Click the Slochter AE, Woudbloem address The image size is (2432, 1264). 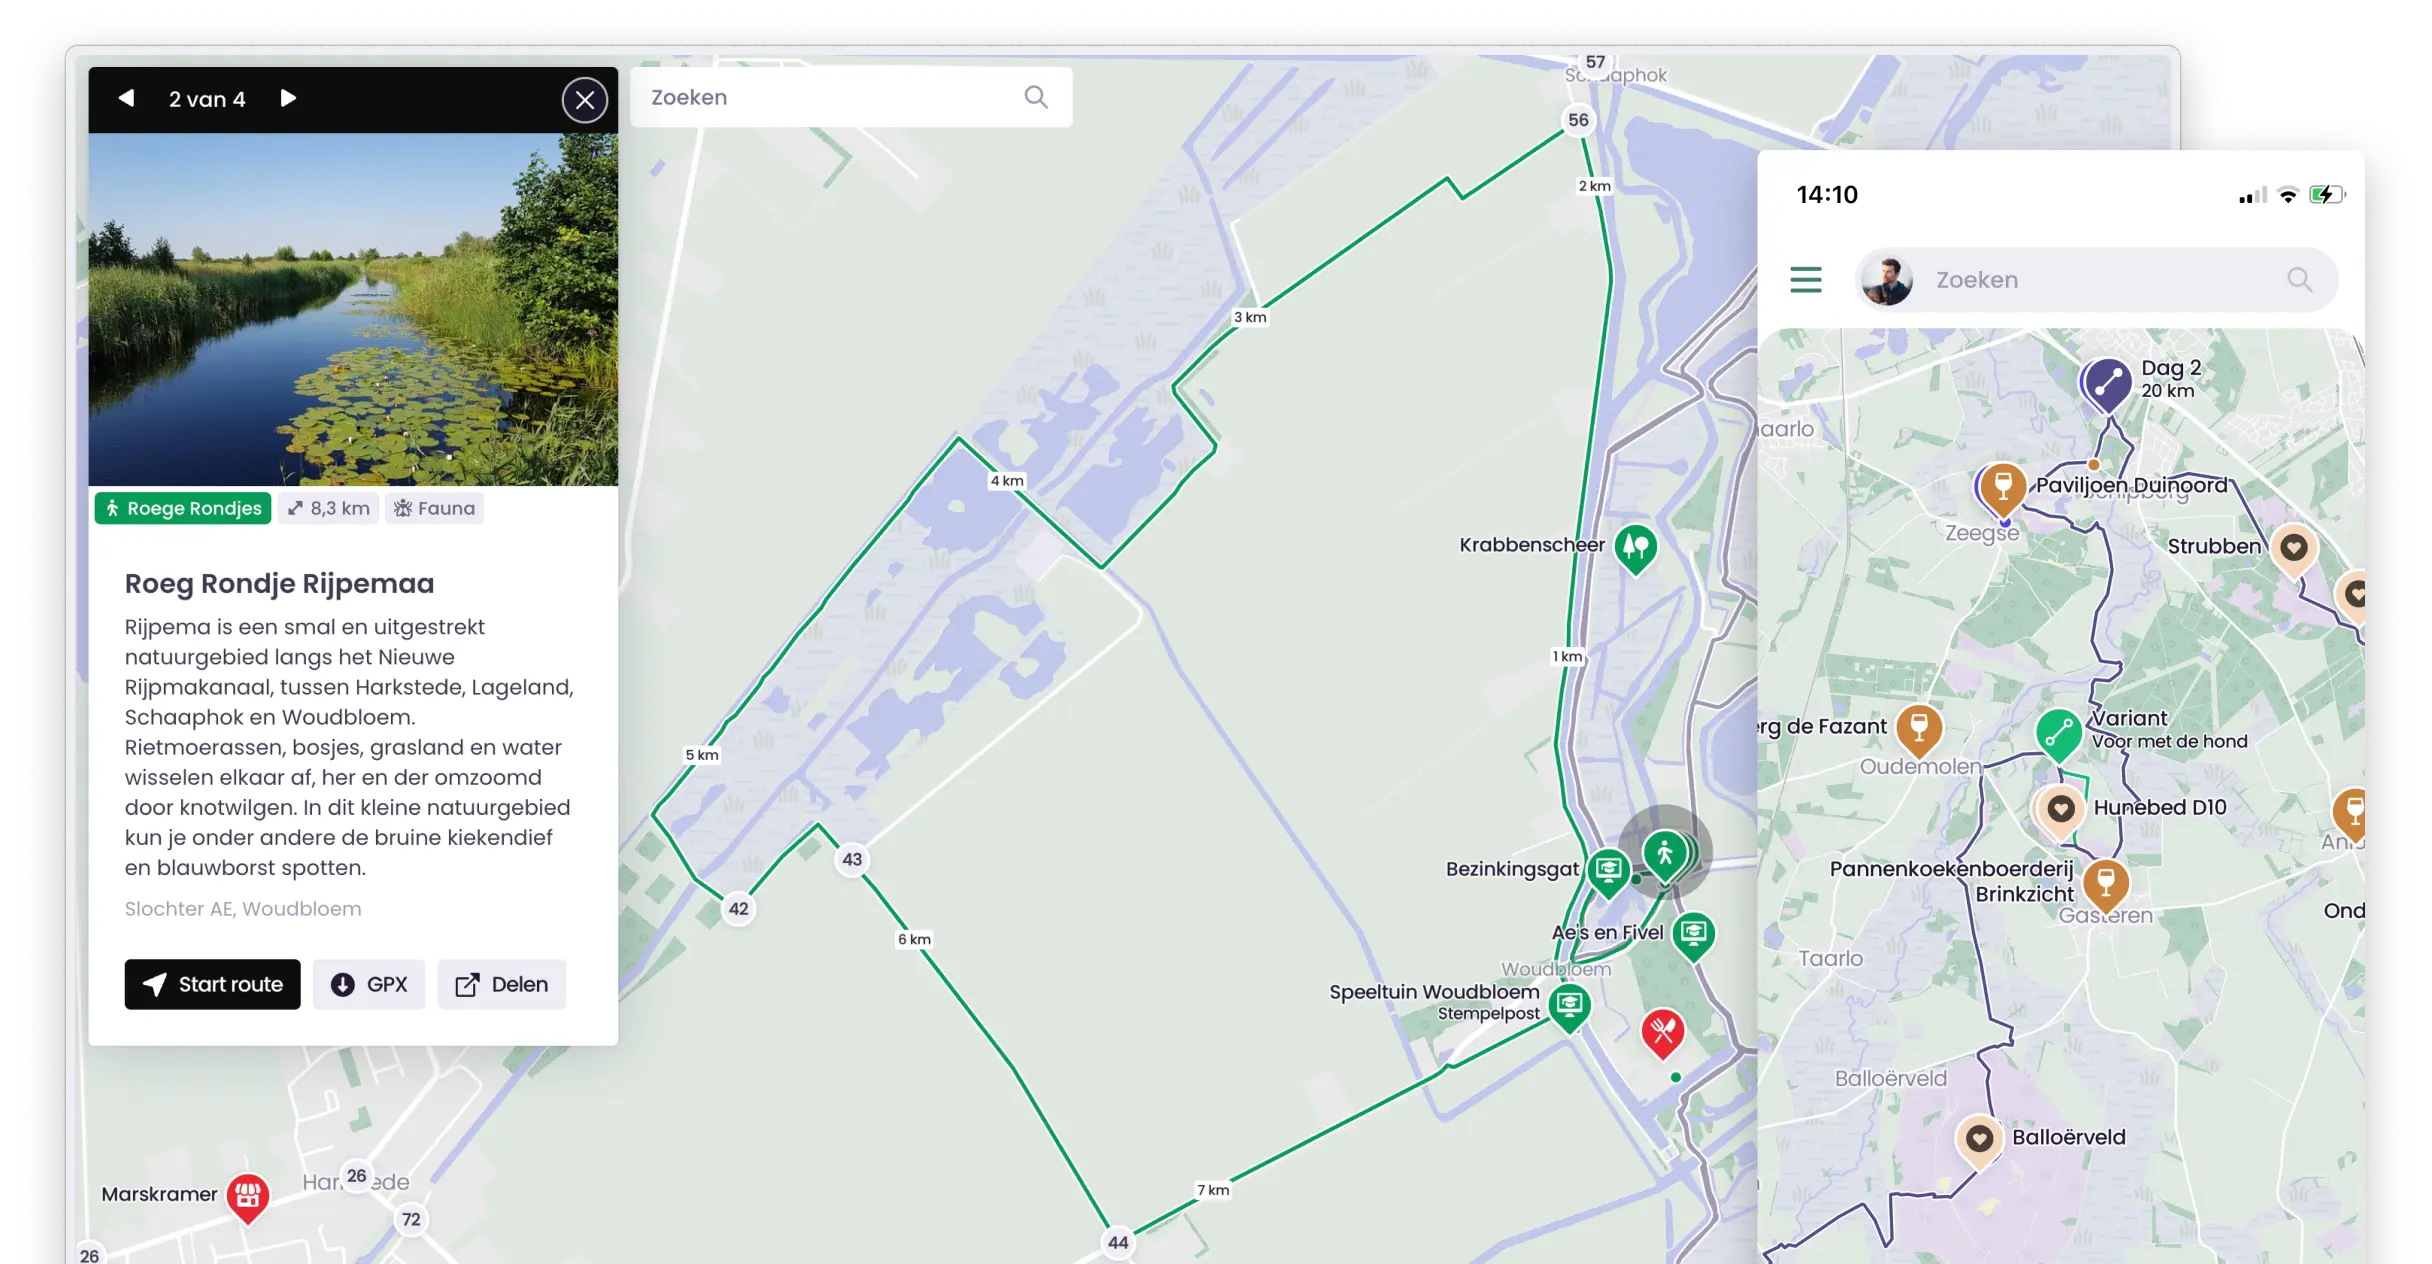[243, 909]
